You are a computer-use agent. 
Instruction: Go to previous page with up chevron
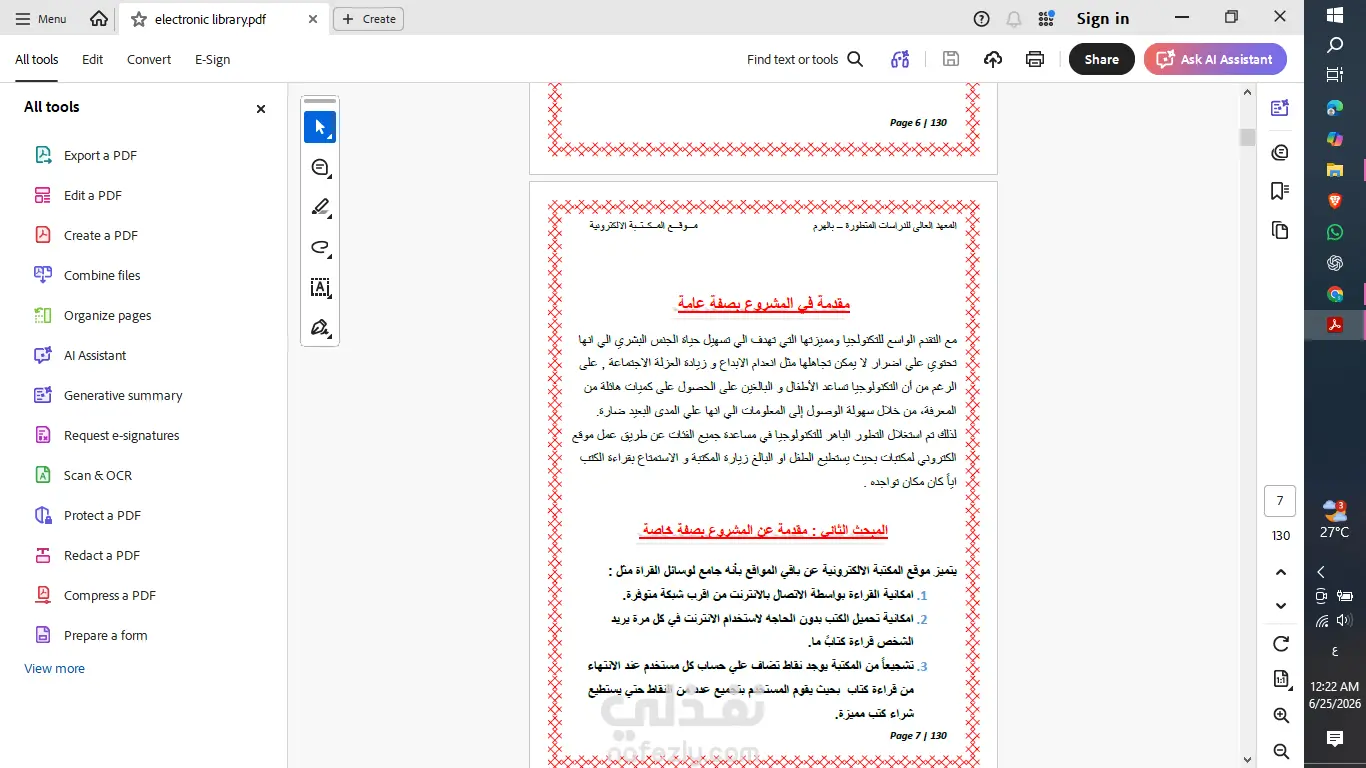(1281, 572)
